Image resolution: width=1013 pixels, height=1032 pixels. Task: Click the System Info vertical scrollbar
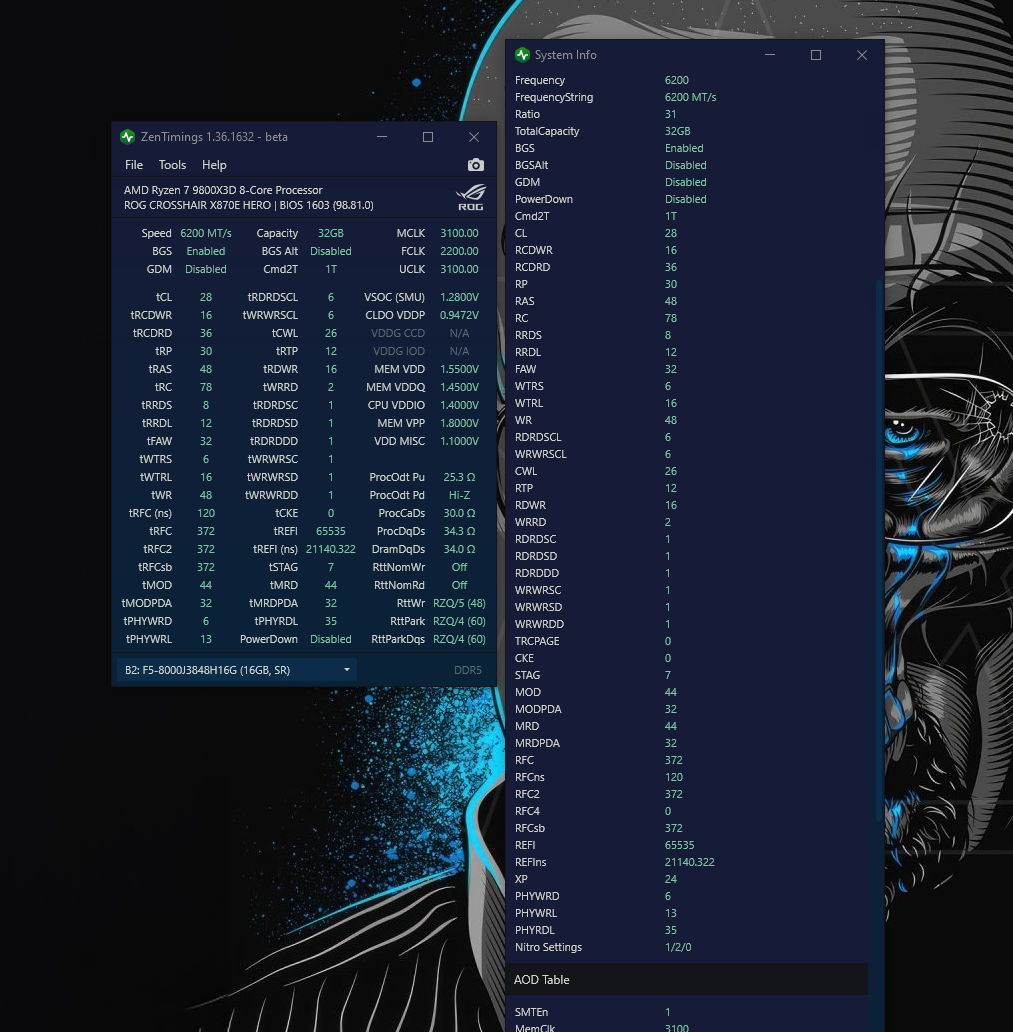[879, 550]
